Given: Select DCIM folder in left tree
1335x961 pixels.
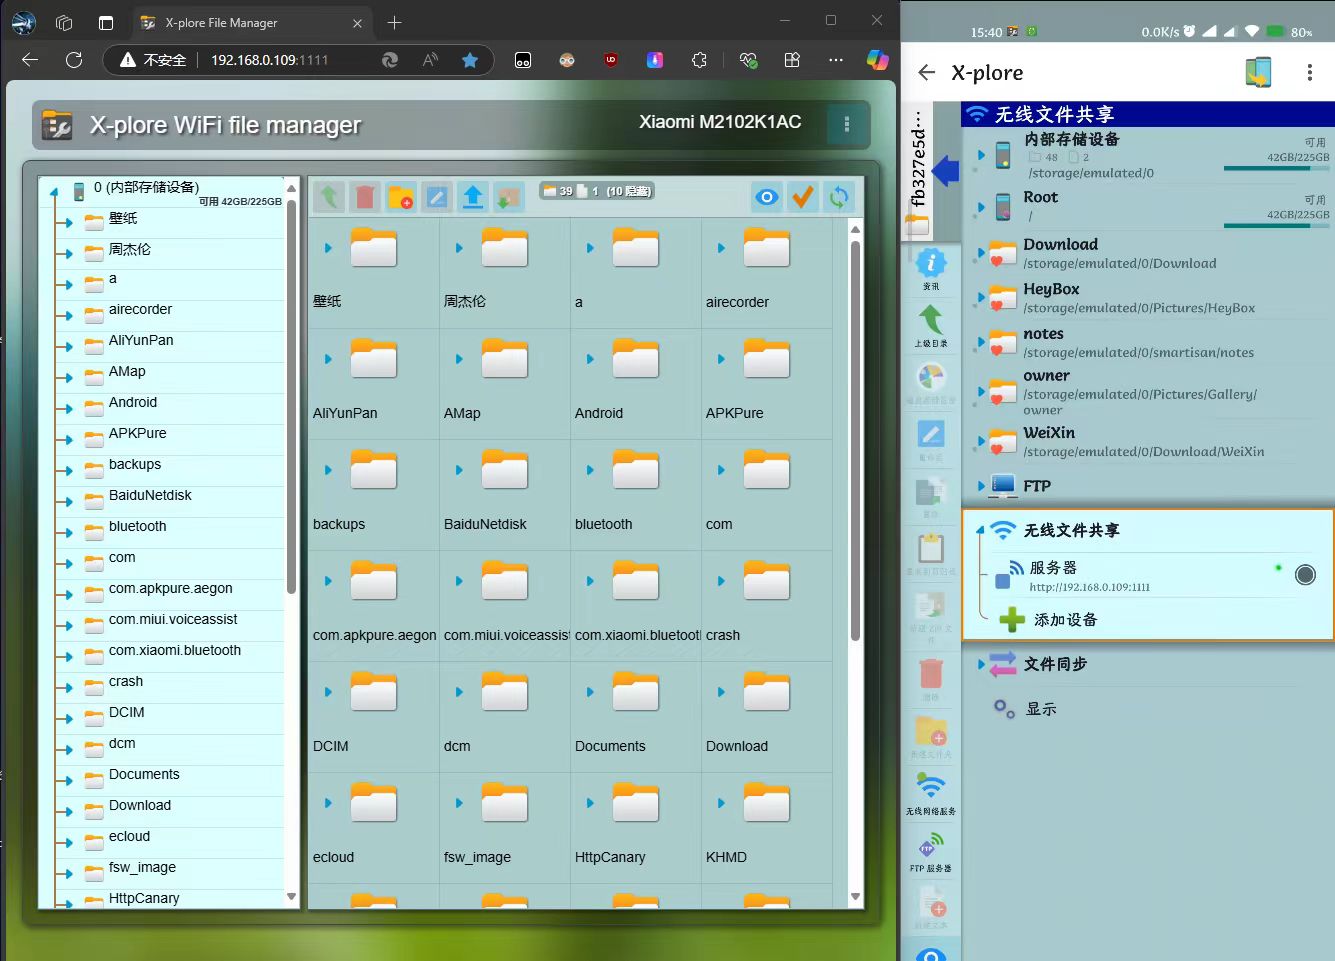Looking at the screenshot, I should (x=127, y=712).
